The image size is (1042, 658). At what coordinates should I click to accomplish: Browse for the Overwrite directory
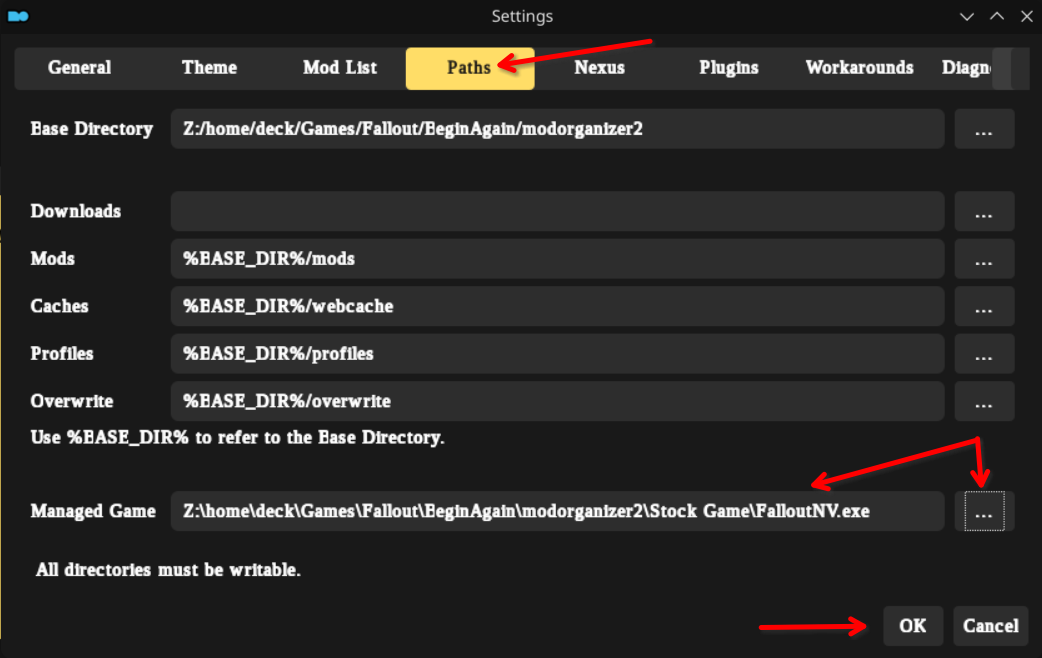(983, 402)
